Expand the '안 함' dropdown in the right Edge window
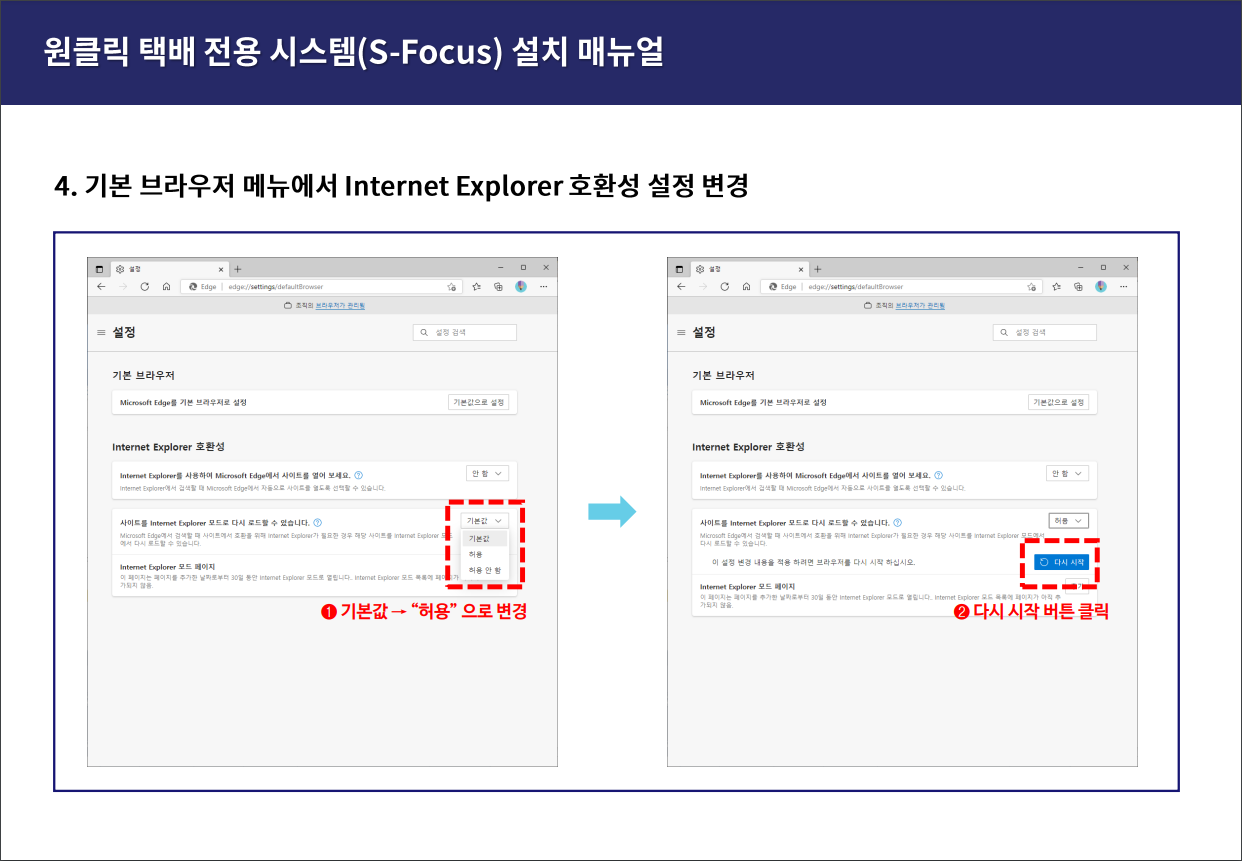The image size is (1242, 861). coord(1068,473)
